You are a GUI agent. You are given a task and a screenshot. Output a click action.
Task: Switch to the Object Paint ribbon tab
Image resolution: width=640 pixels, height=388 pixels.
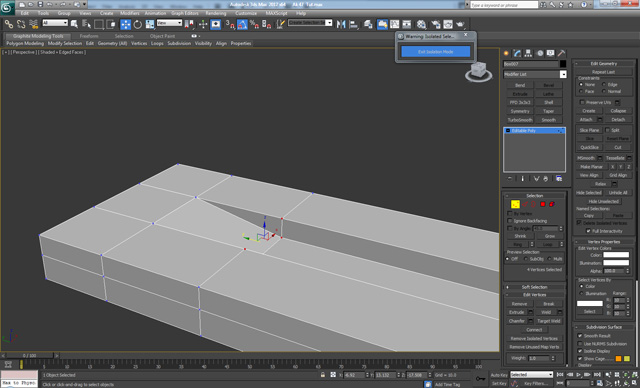coord(162,36)
